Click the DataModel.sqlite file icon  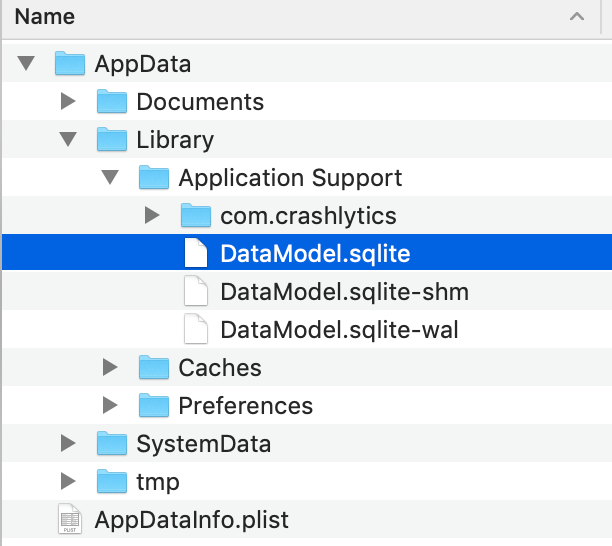point(196,253)
